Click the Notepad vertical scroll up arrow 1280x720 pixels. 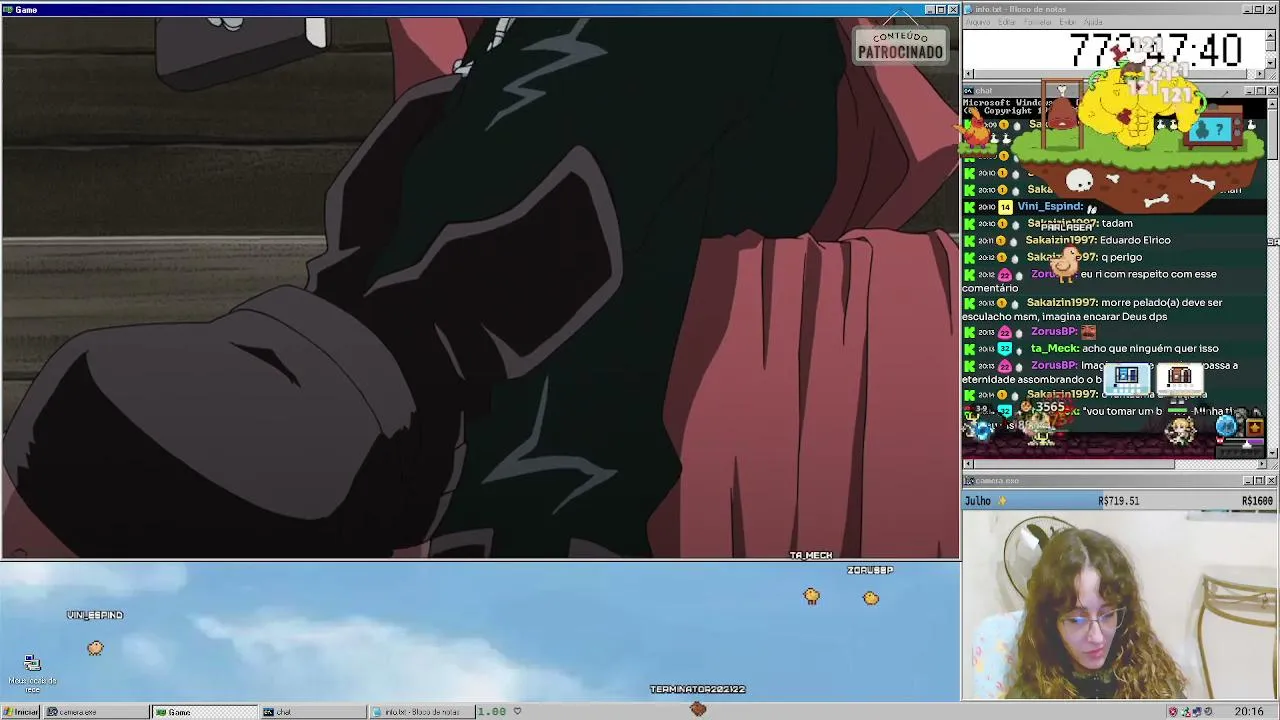pyautogui.click(x=1272, y=34)
